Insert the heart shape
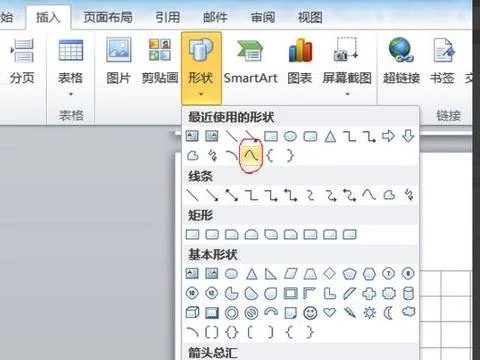This screenshot has height=360, width=480. pyautogui.click(x=330, y=313)
